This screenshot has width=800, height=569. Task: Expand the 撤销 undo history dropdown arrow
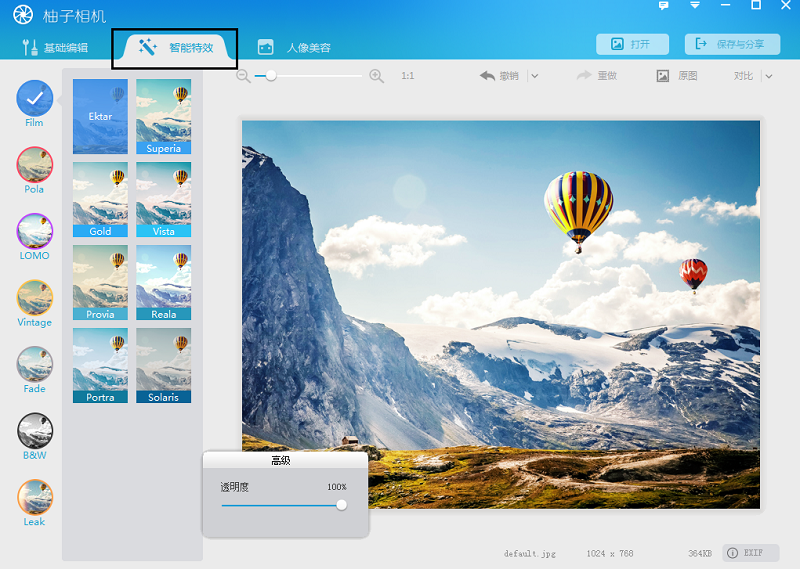[x=535, y=76]
